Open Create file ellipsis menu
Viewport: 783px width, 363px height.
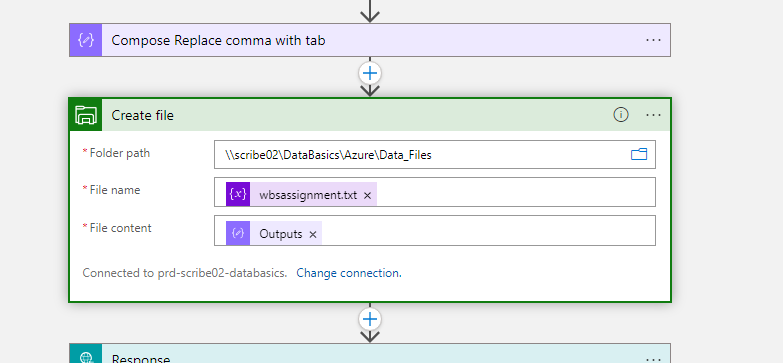(653, 115)
